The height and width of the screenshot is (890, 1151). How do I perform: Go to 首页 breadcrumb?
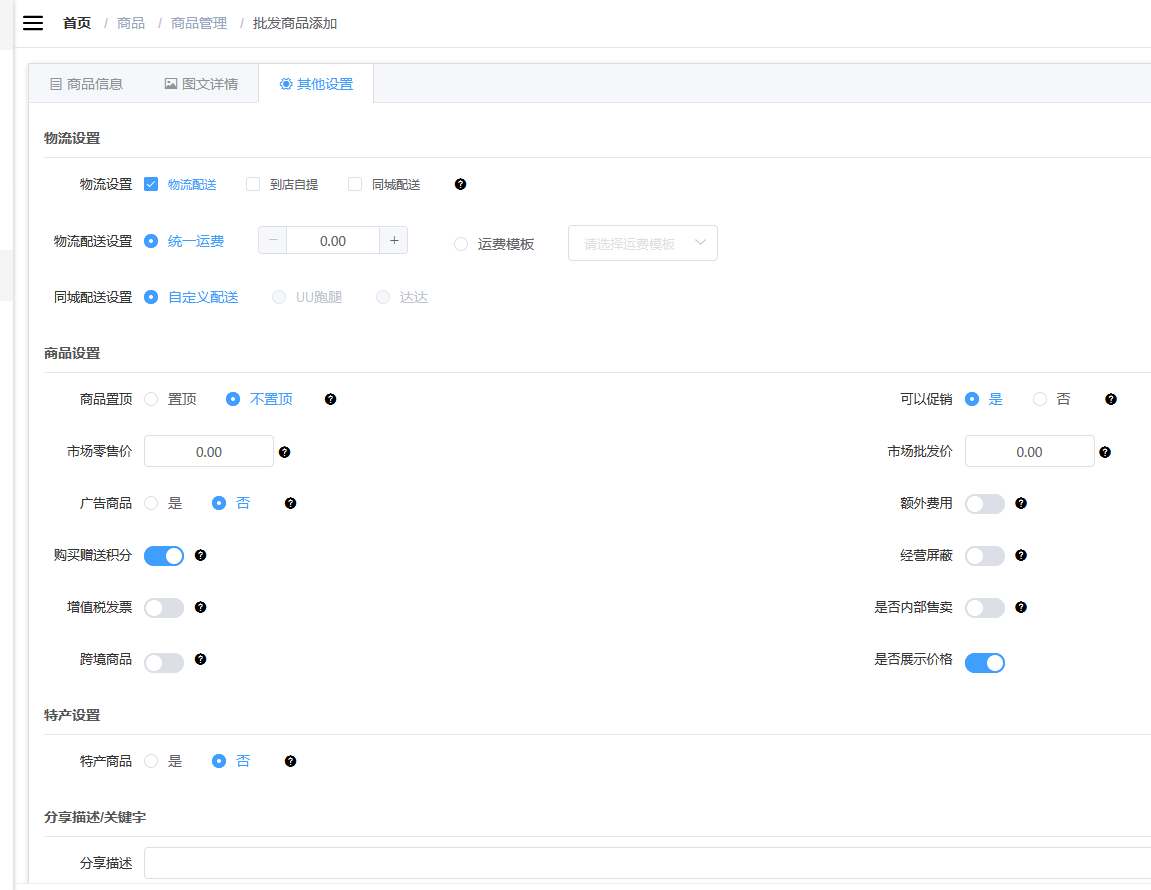click(77, 23)
